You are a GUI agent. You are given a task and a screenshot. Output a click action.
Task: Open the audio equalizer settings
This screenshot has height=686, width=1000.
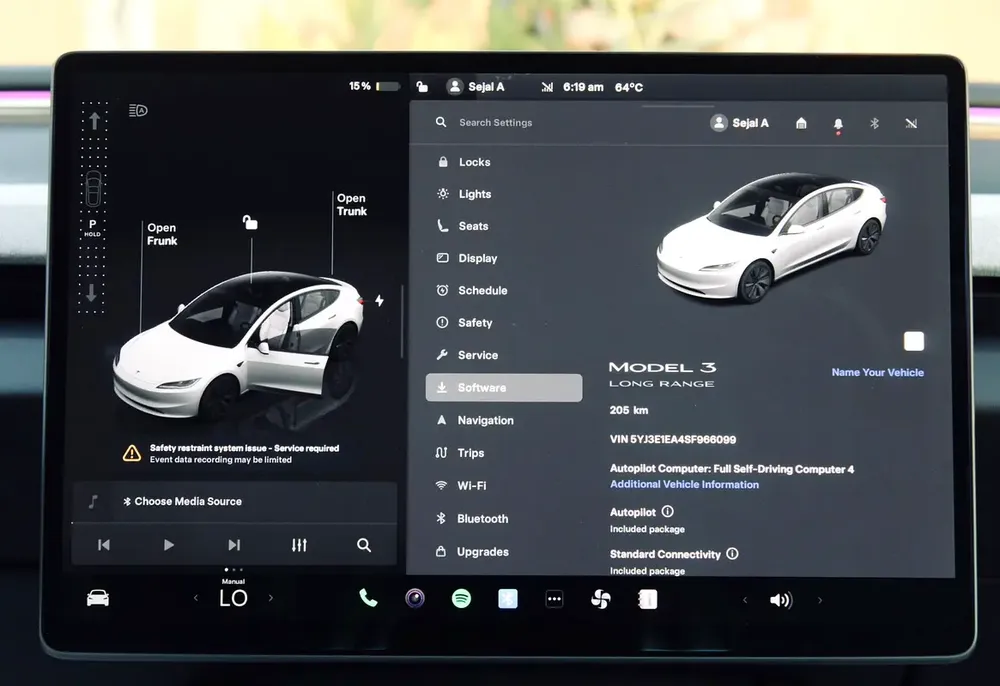(299, 545)
